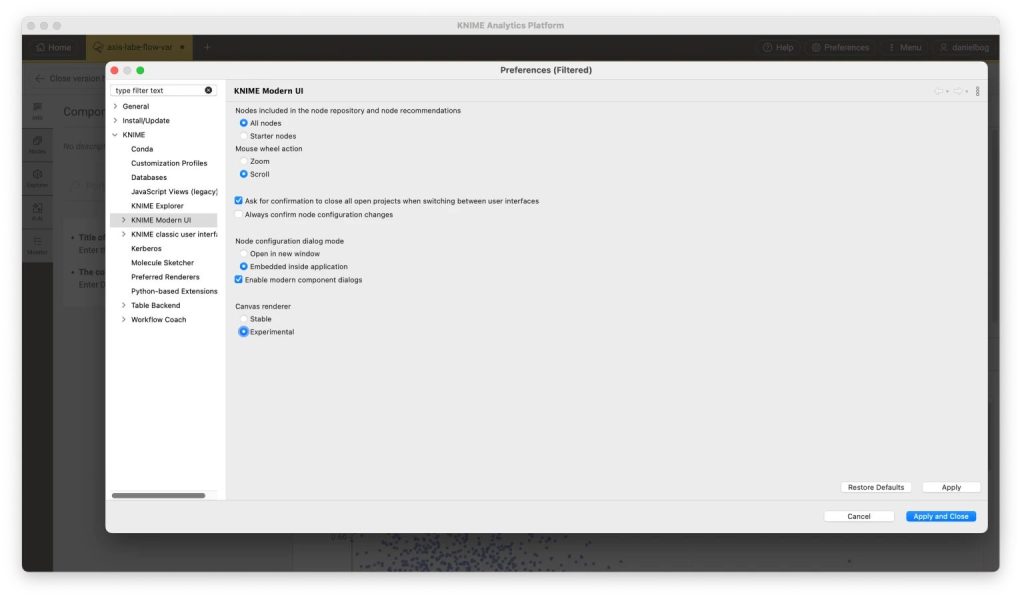Open the Molecule Sketcher preferences page
Image resolution: width=1024 pixels, height=599 pixels.
[163, 263]
